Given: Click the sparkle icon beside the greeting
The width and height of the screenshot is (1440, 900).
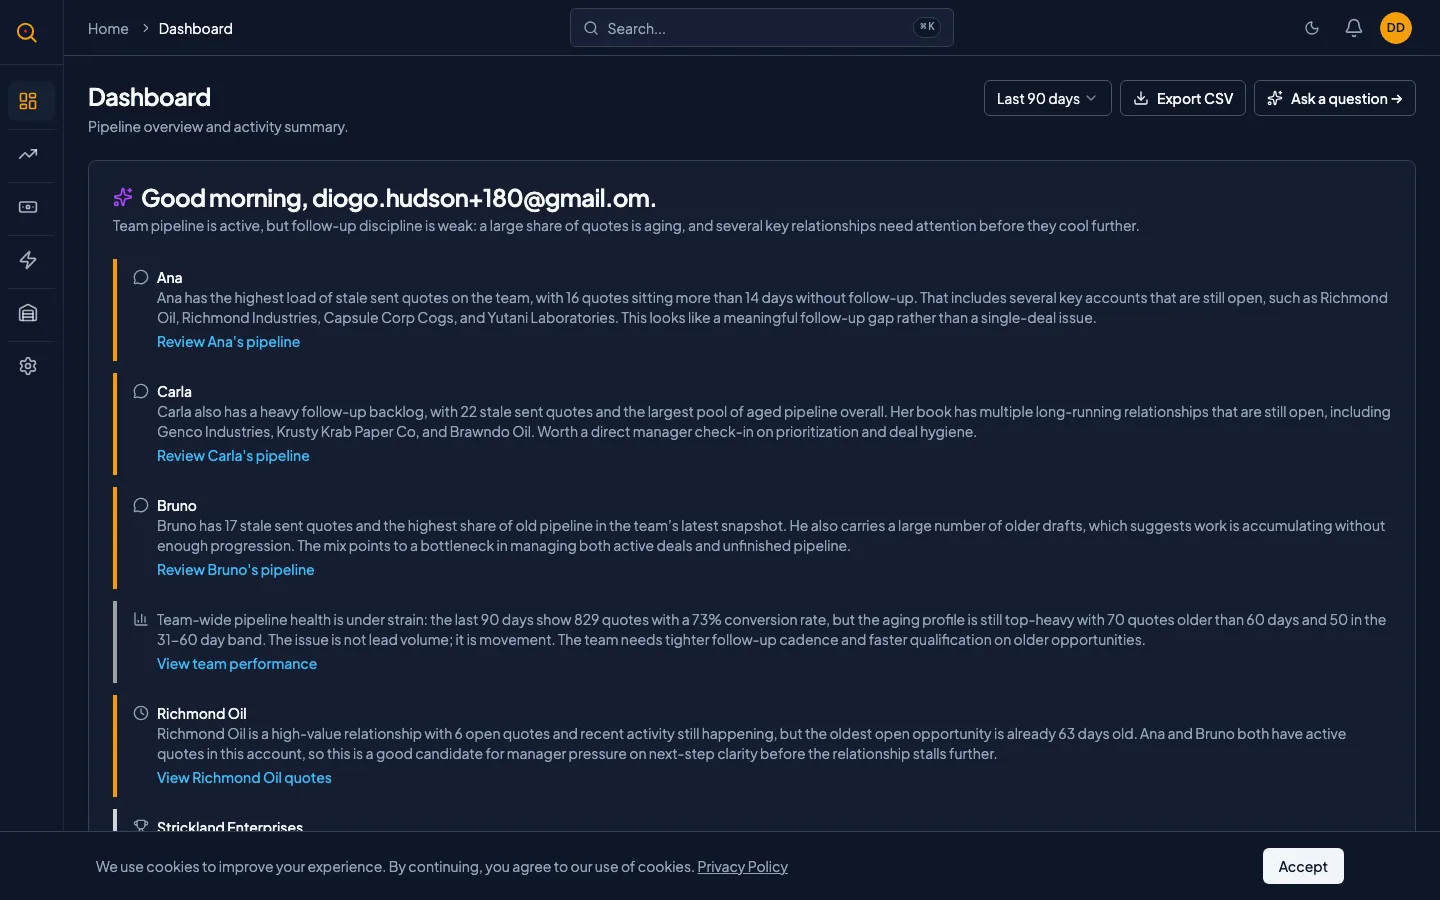Looking at the screenshot, I should pos(123,197).
